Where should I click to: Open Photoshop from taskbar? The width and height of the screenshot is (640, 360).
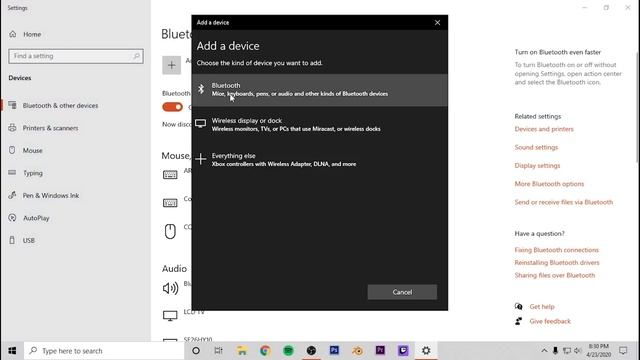(334, 351)
